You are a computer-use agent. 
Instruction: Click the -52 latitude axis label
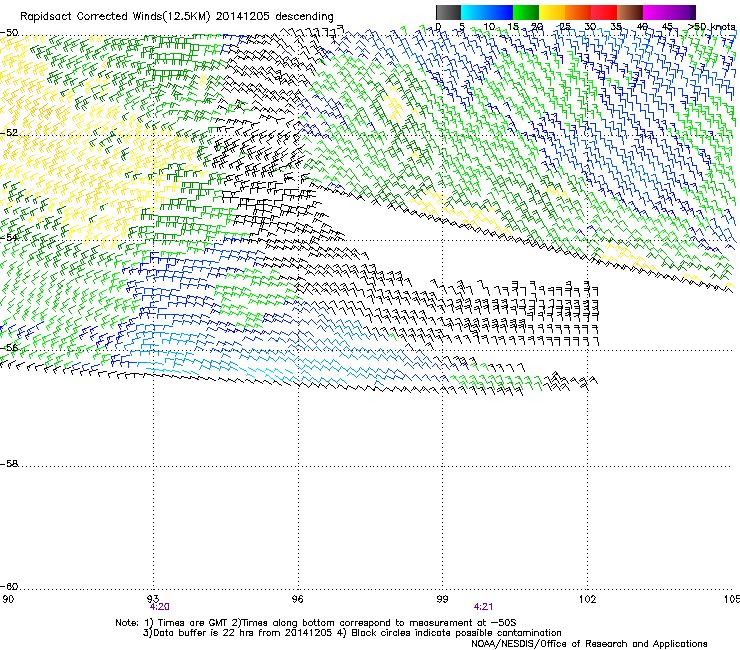[x=9, y=133]
